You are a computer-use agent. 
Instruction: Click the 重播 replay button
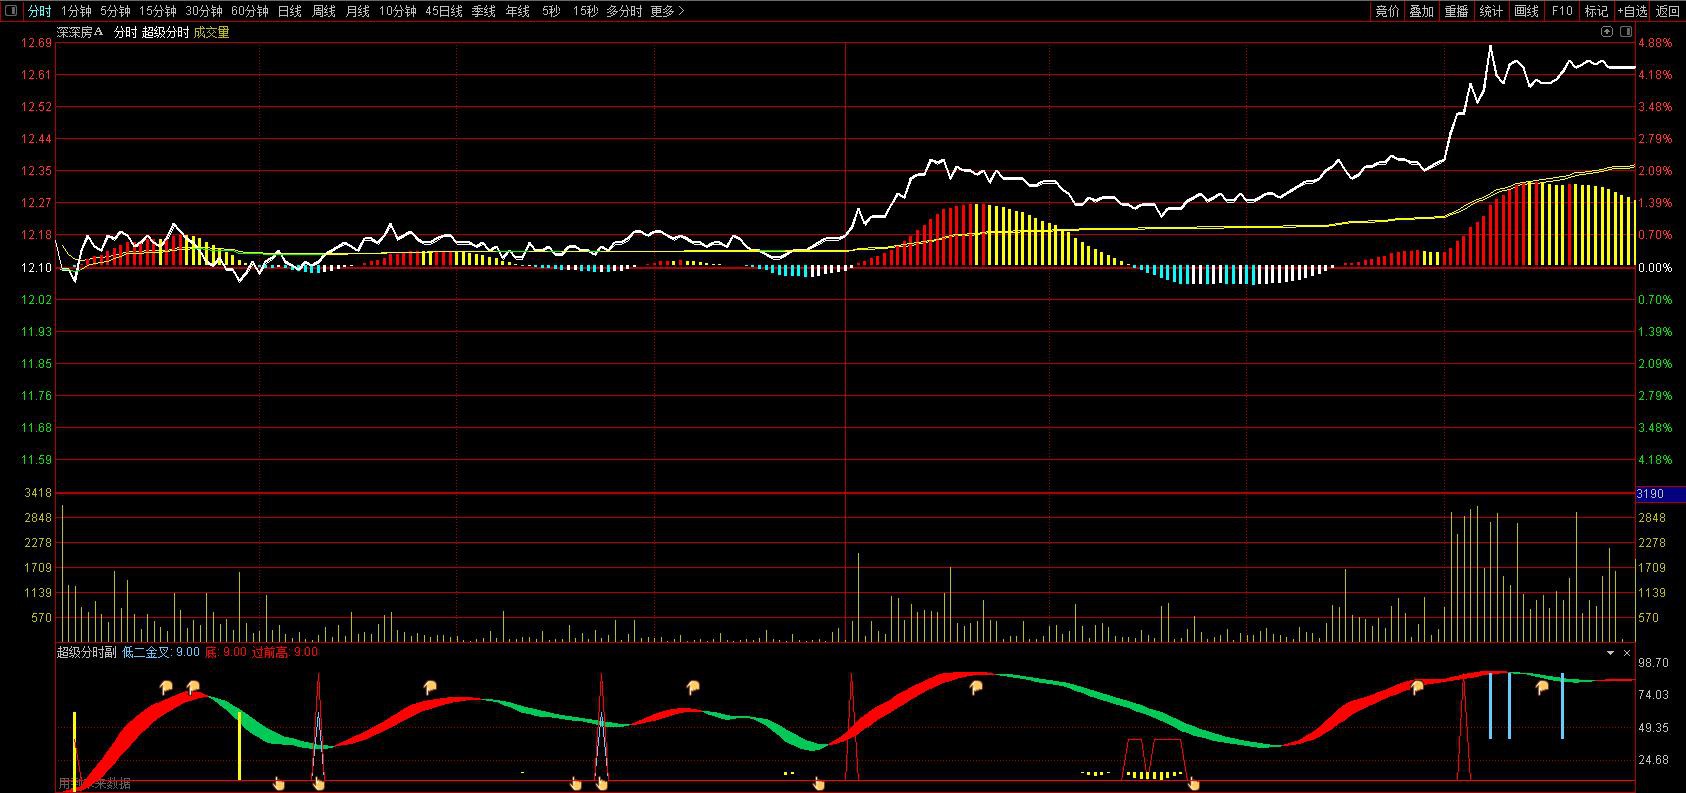(1457, 11)
